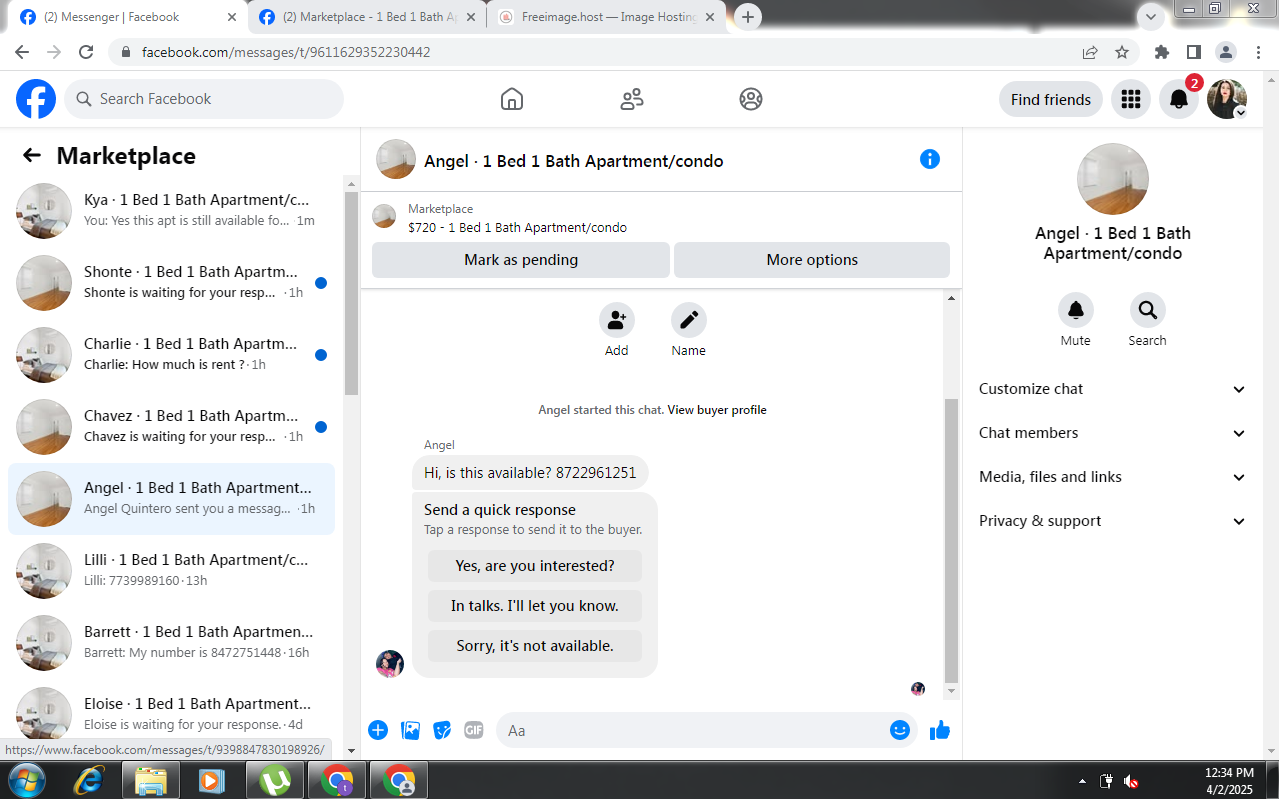
Task: Open the grid Menu icon
Action: 1131,99
